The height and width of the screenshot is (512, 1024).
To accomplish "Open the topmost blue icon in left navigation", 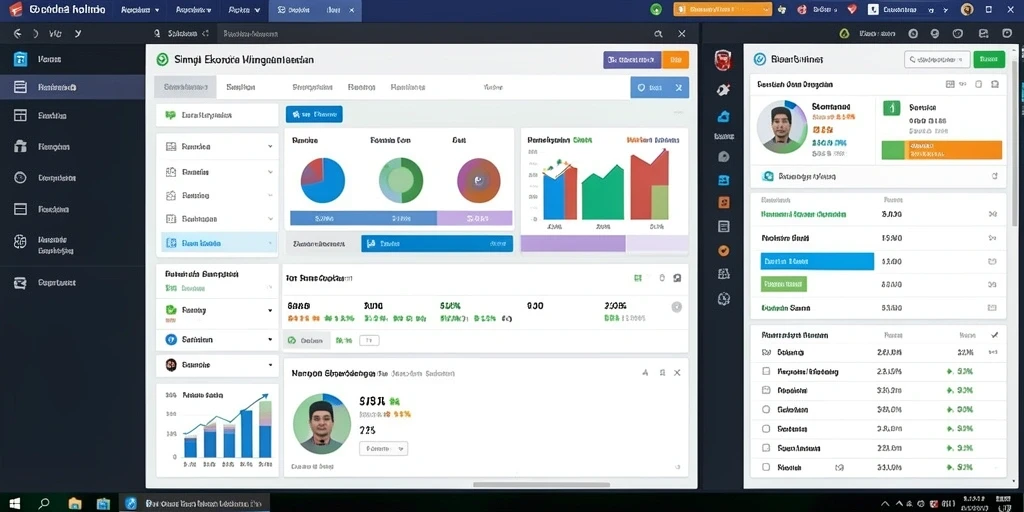I will (20, 59).
